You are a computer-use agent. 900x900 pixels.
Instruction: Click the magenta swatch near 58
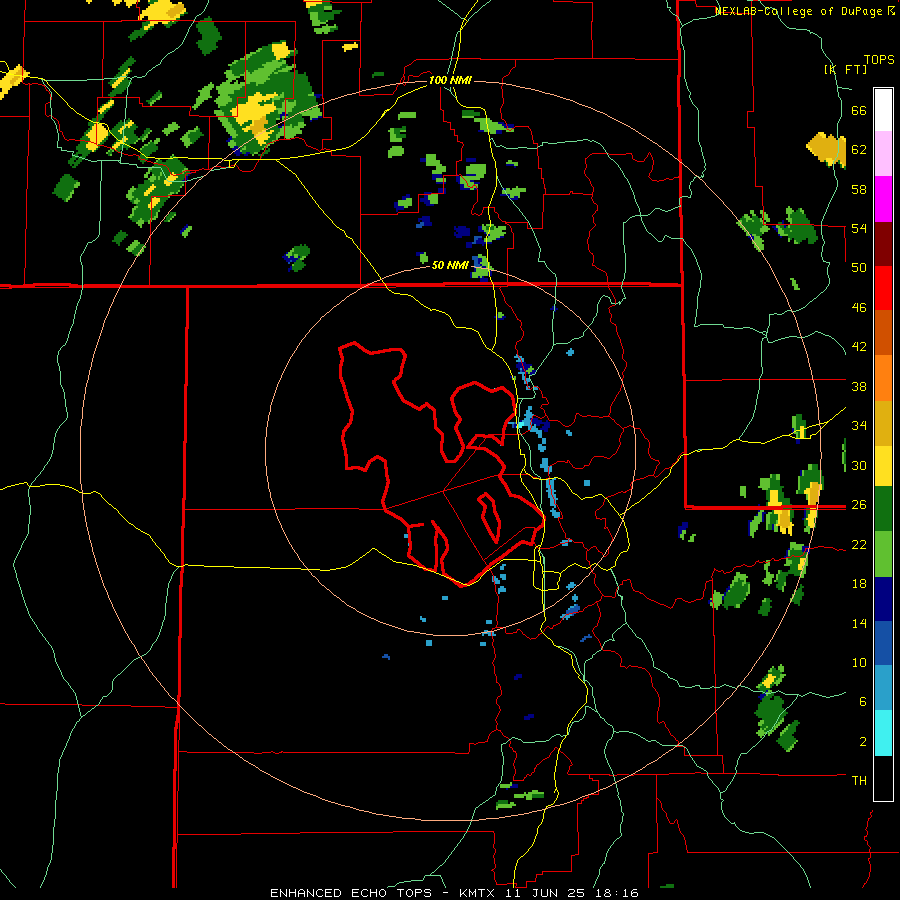pos(883,199)
